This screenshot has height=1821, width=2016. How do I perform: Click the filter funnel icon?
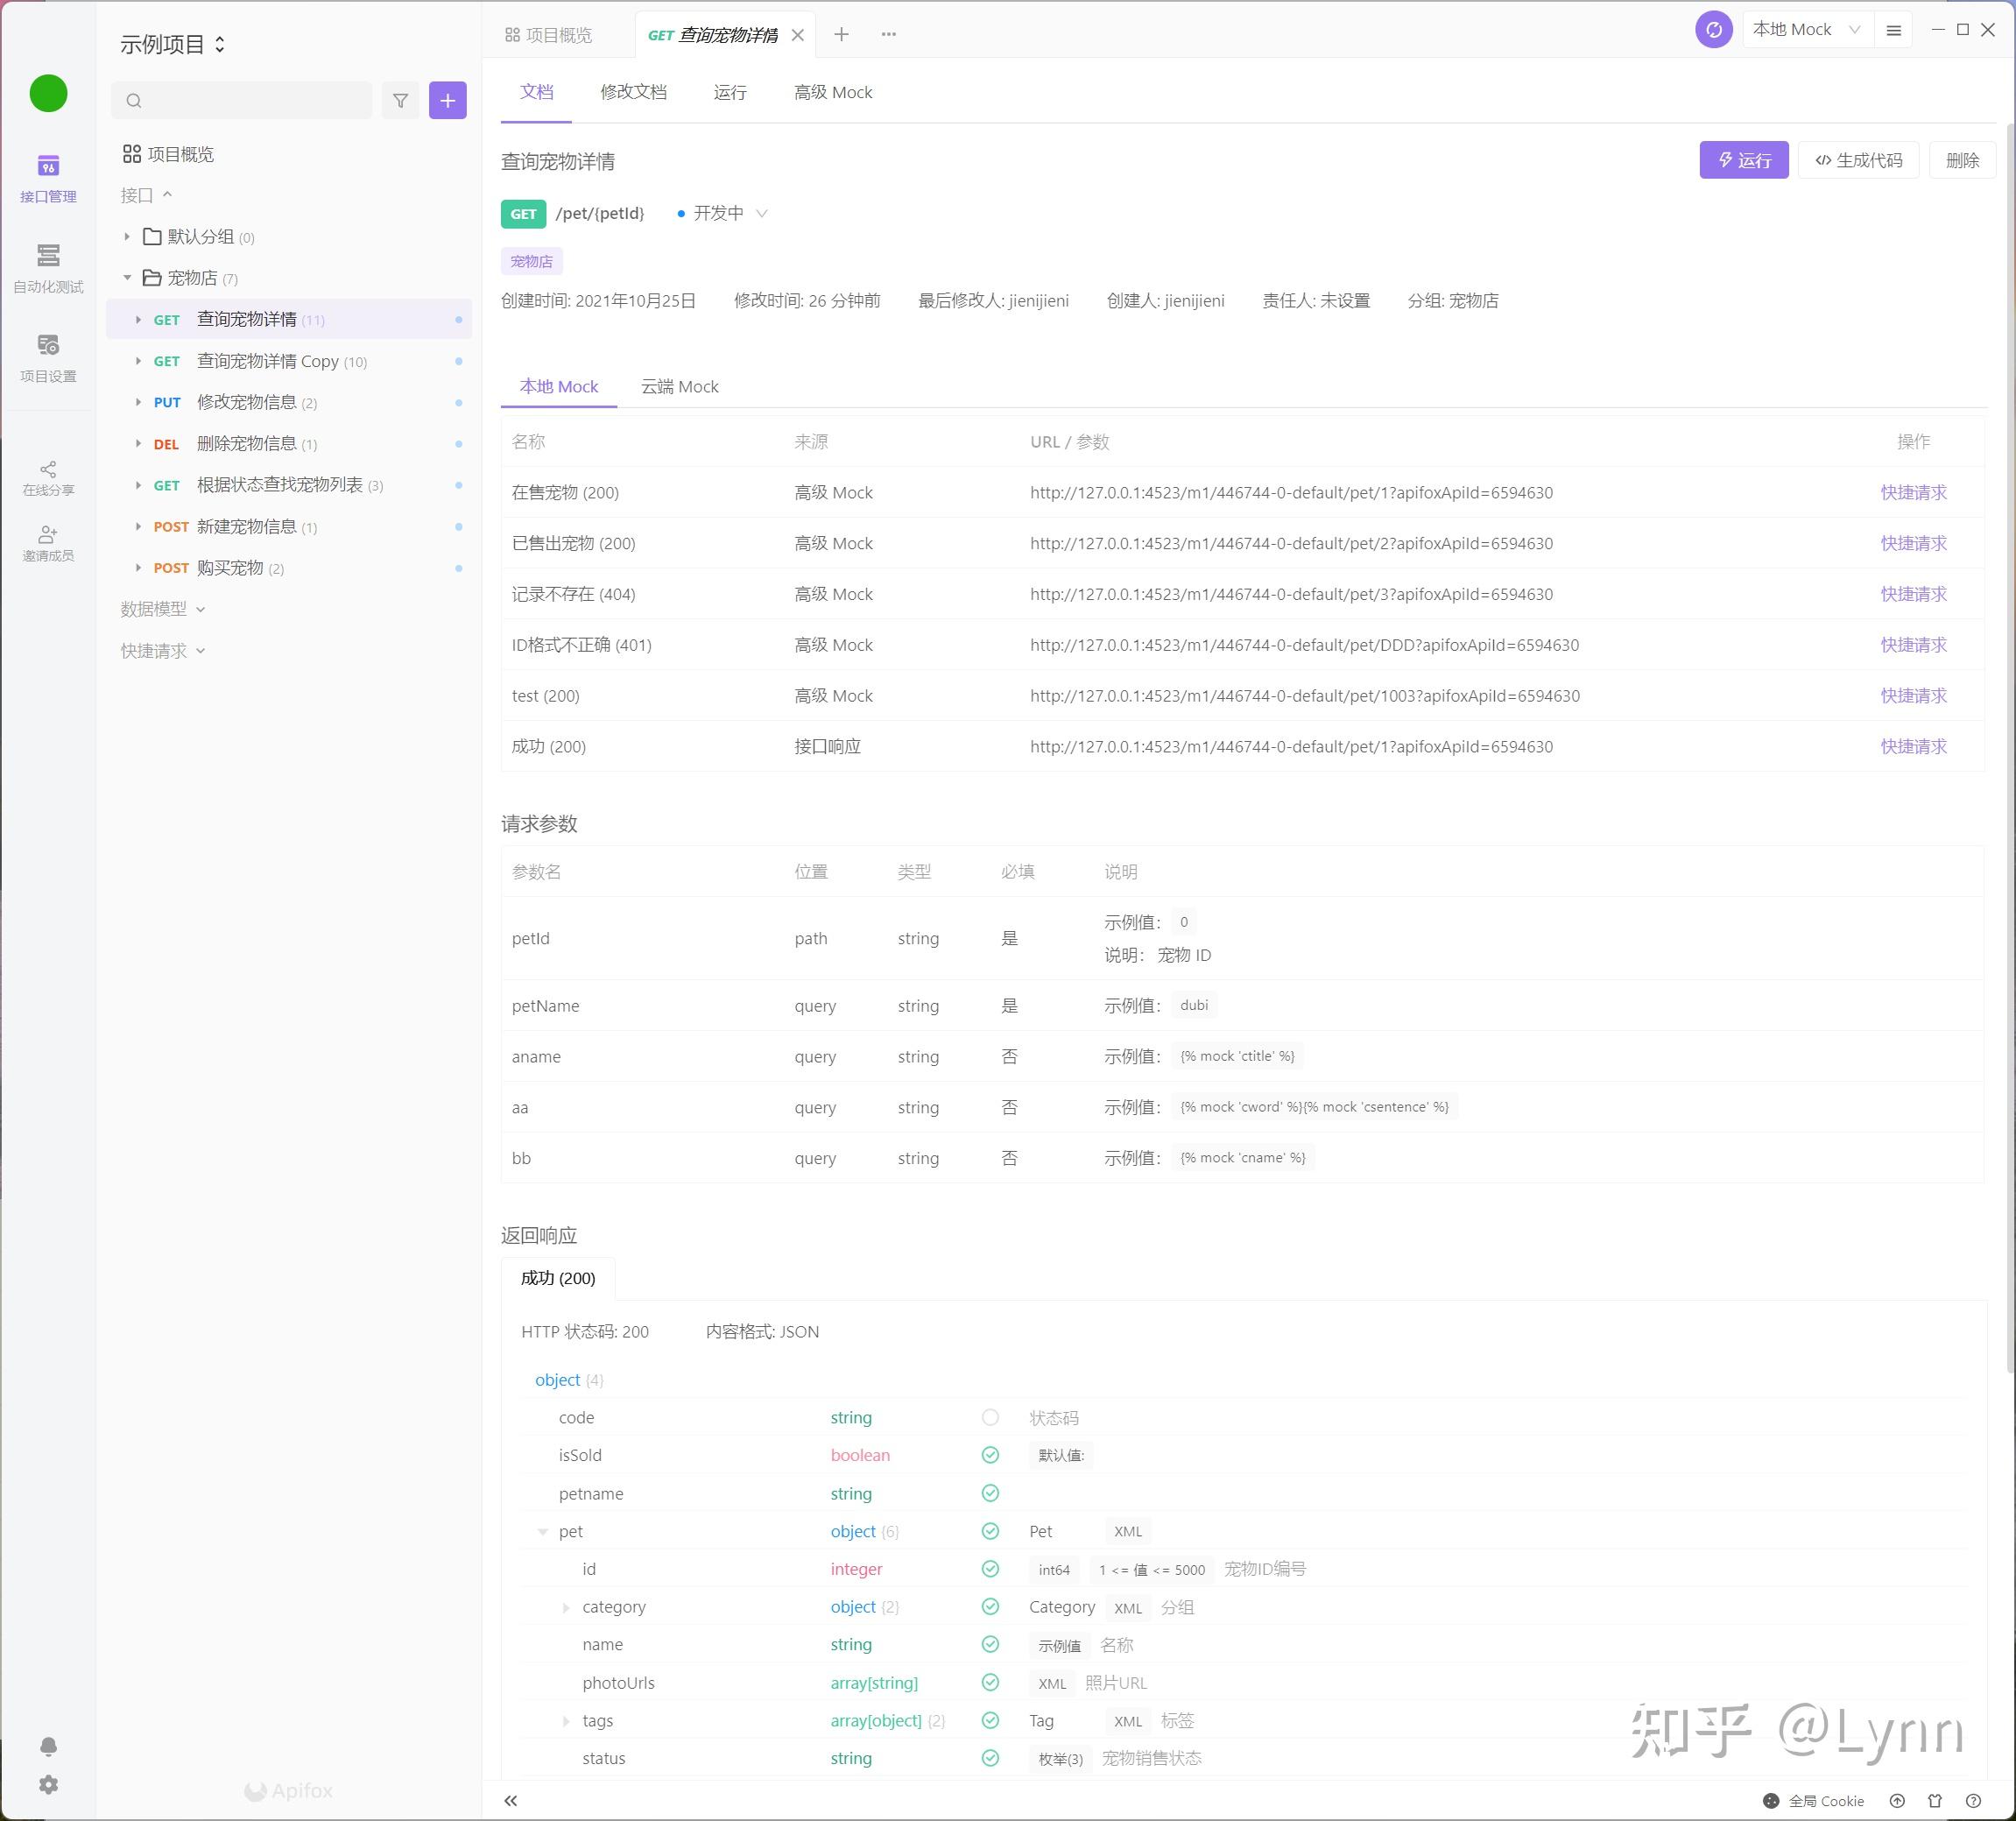[x=400, y=100]
